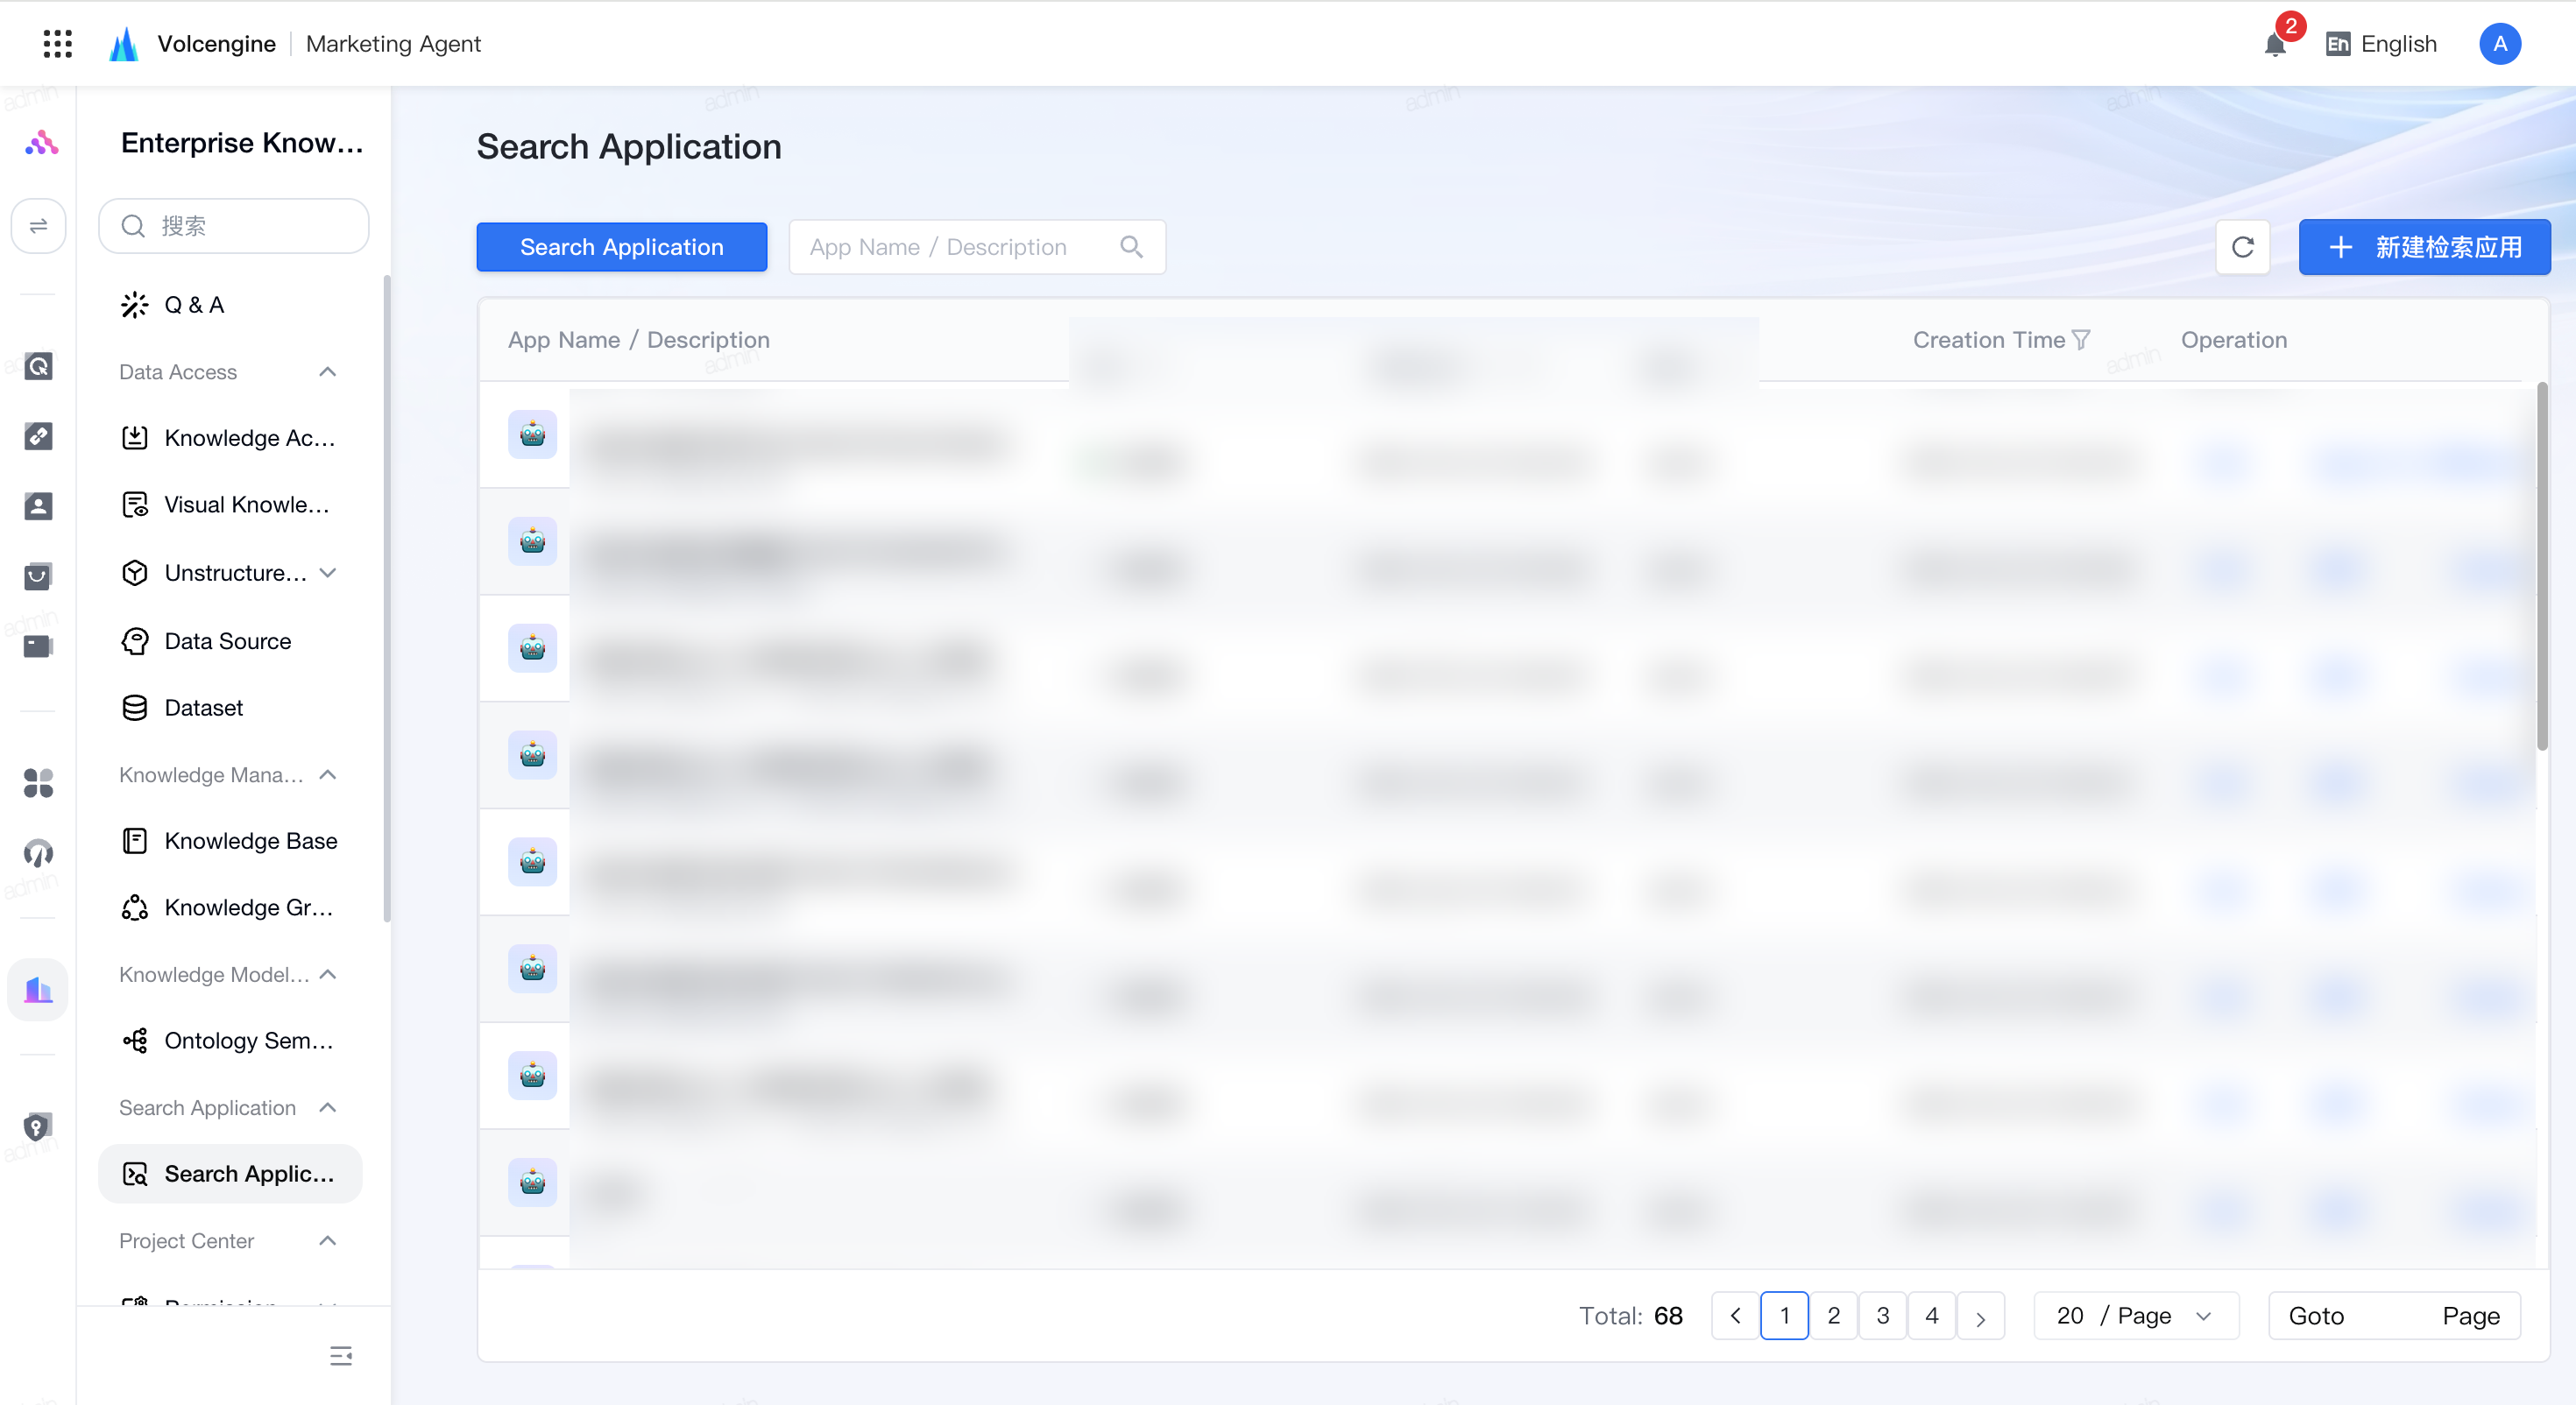This screenshot has width=2576, height=1405.
Task: Click the 新建检索应用 button
Action: click(x=2424, y=247)
